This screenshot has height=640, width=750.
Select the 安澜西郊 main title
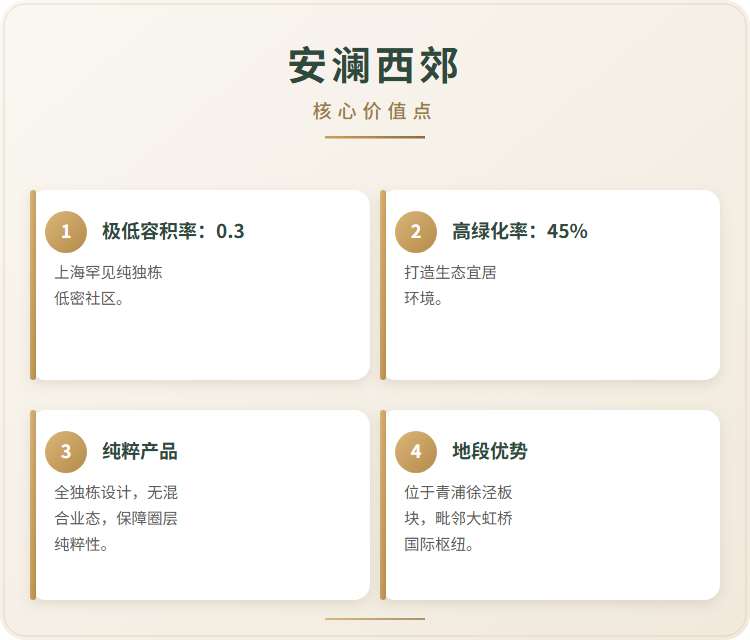[x=375, y=66]
